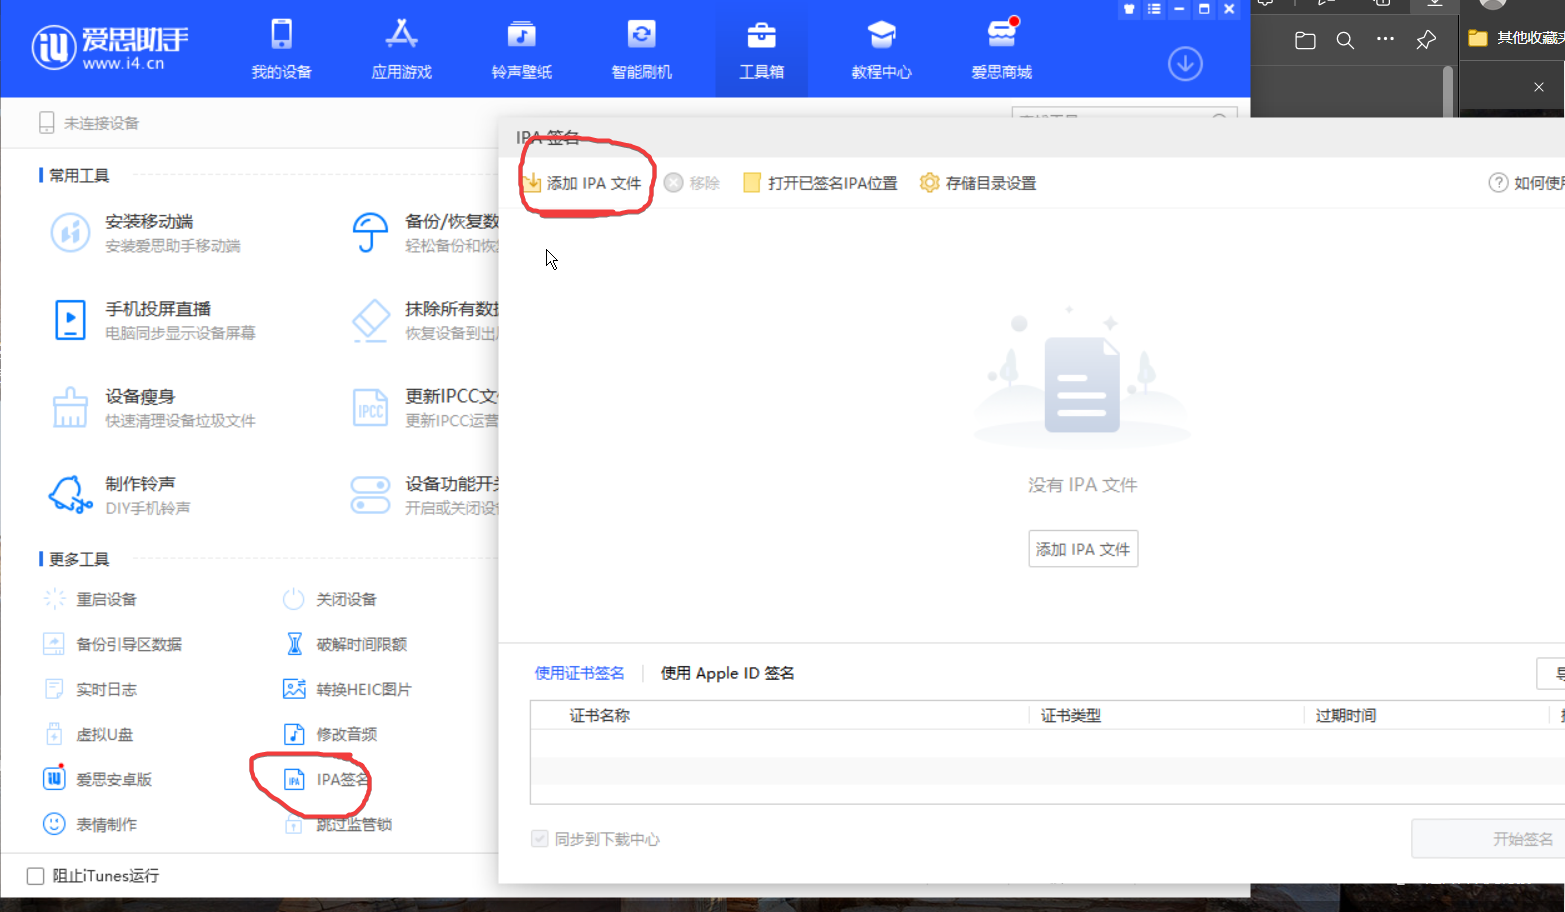The width and height of the screenshot is (1565, 912).
Task: Switch to the 铃声壁纸 tab
Action: pyautogui.click(x=521, y=49)
